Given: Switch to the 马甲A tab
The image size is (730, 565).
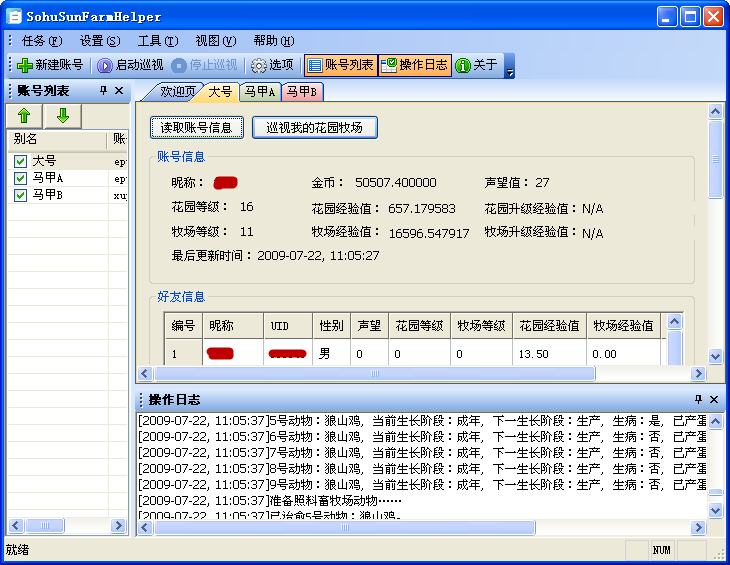Looking at the screenshot, I should click(260, 92).
